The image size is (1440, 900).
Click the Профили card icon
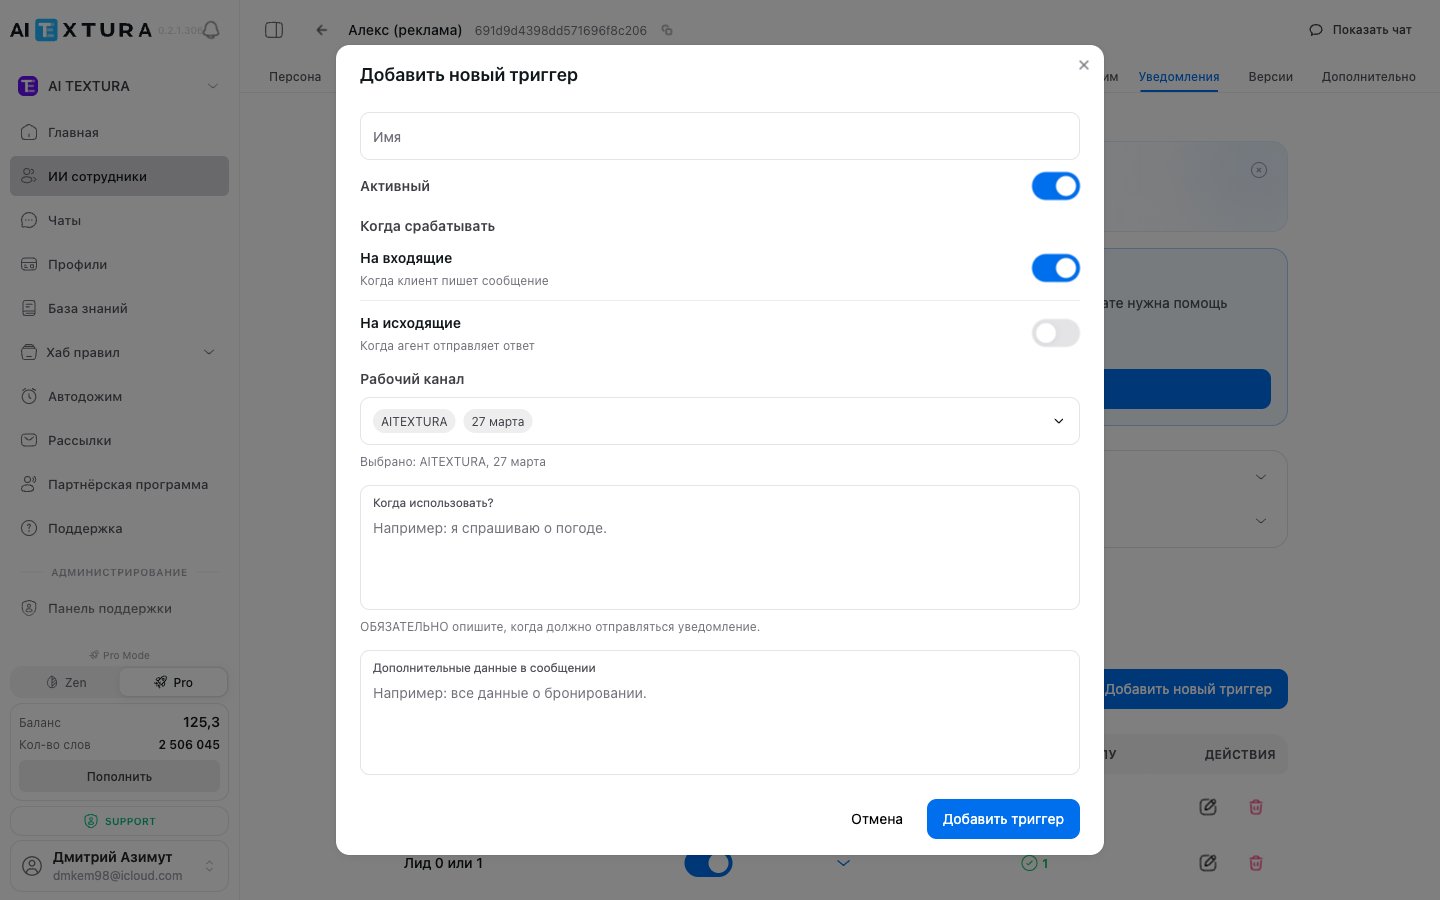pos(29,264)
